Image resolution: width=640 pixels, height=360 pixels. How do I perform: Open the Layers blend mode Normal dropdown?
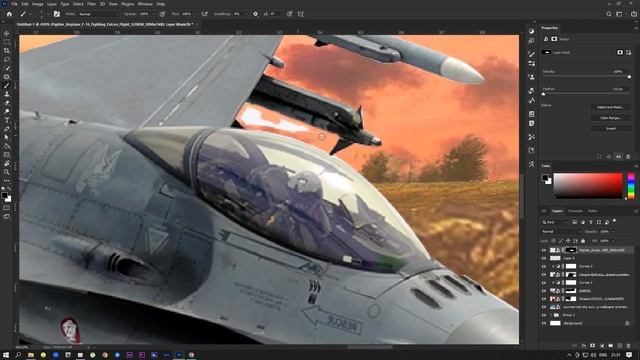tap(561, 231)
